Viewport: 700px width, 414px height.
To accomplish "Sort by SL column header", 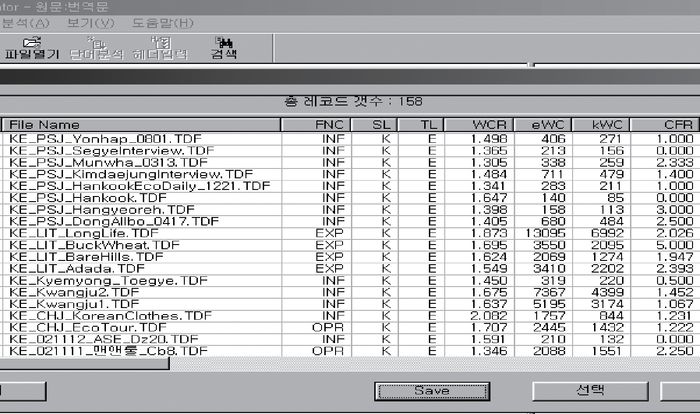I will tap(374, 125).
